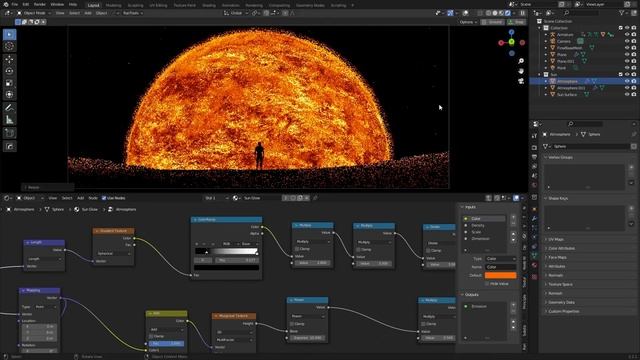The height and width of the screenshot is (360, 640).
Task: Select the Select Box tool in viewport toolbar
Action: [9, 34]
